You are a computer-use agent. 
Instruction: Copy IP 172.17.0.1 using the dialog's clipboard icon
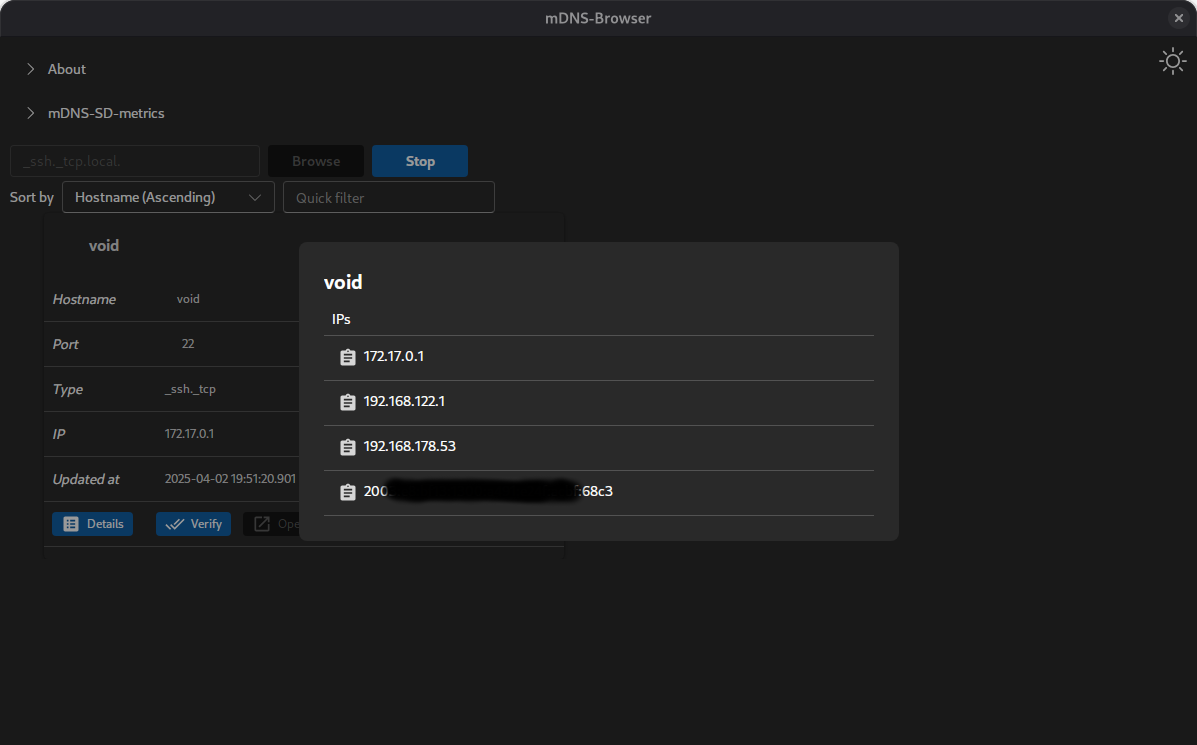tap(347, 357)
